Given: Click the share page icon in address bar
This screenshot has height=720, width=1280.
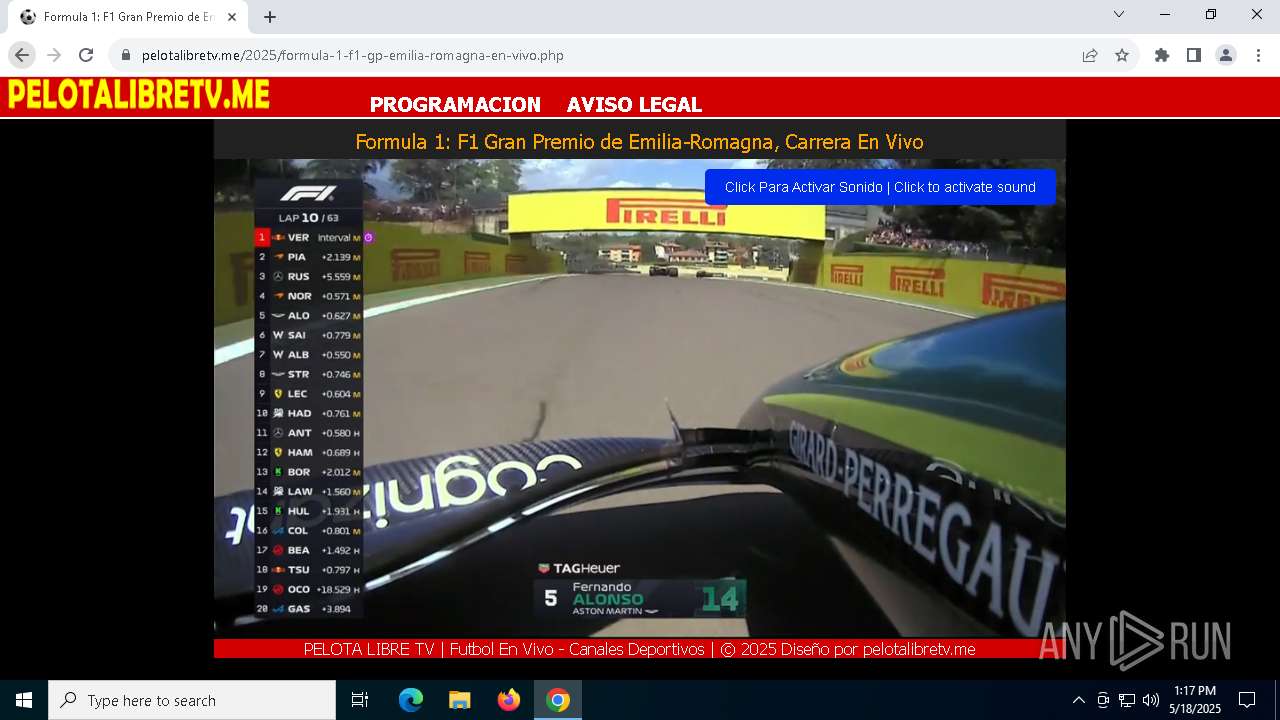Looking at the screenshot, I should tap(1090, 55).
